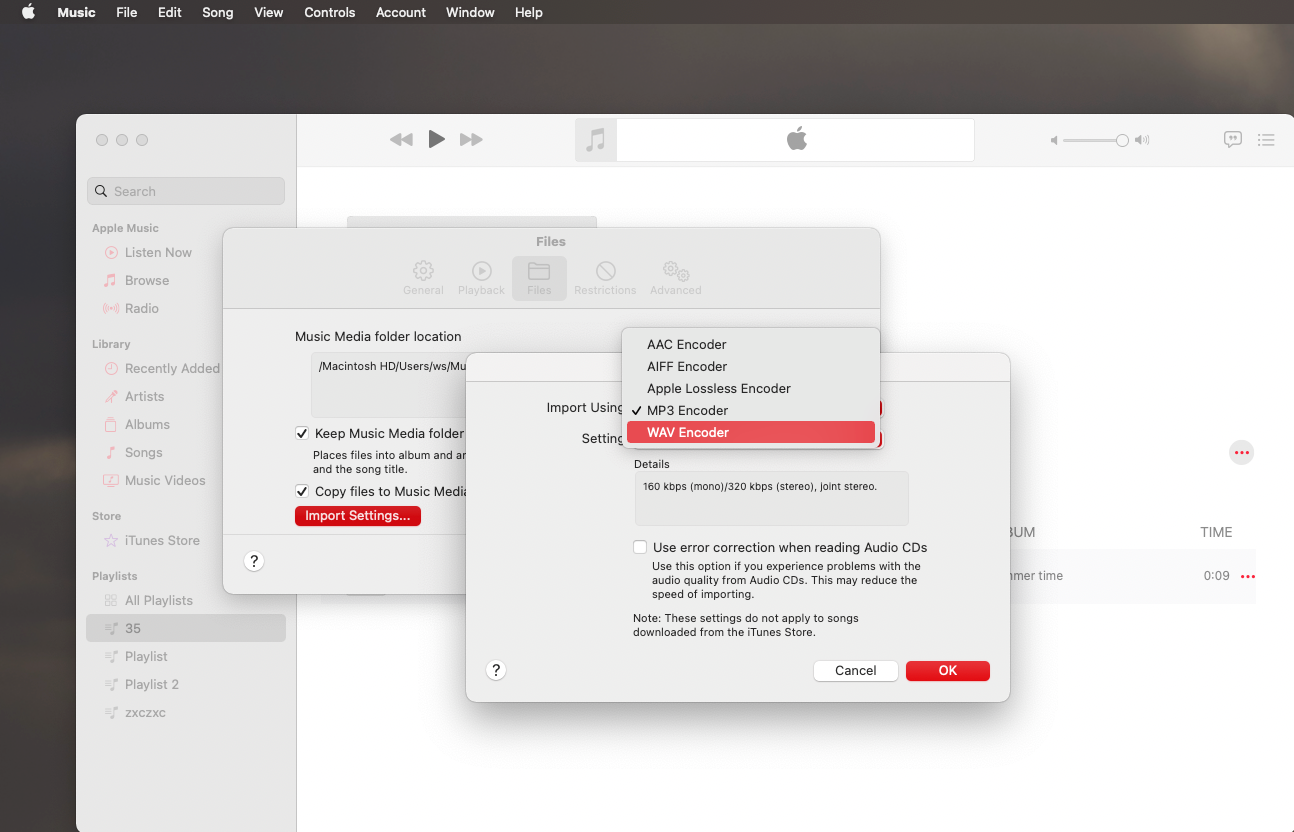Go to Listen Now in sidebar
Viewport: 1294px width, 832px height.
tap(158, 252)
